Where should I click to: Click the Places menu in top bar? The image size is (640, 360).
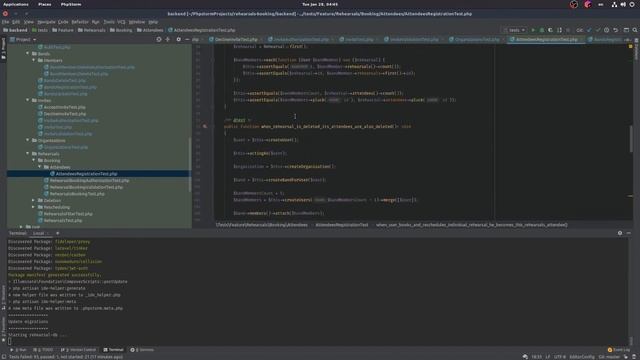tap(44, 4)
